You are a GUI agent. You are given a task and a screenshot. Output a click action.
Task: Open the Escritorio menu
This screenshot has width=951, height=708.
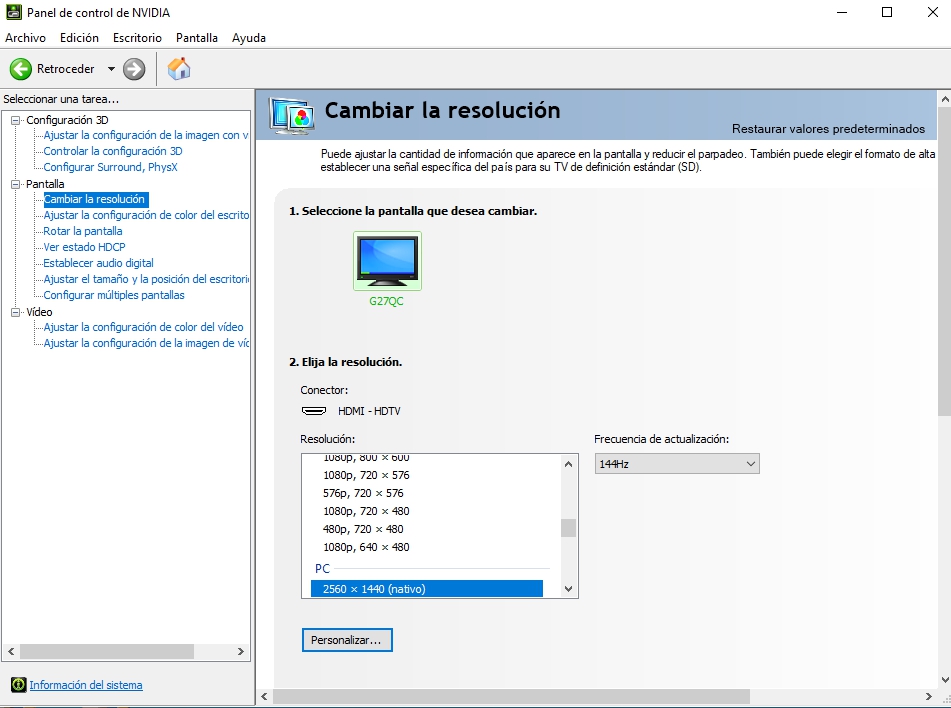tap(137, 38)
